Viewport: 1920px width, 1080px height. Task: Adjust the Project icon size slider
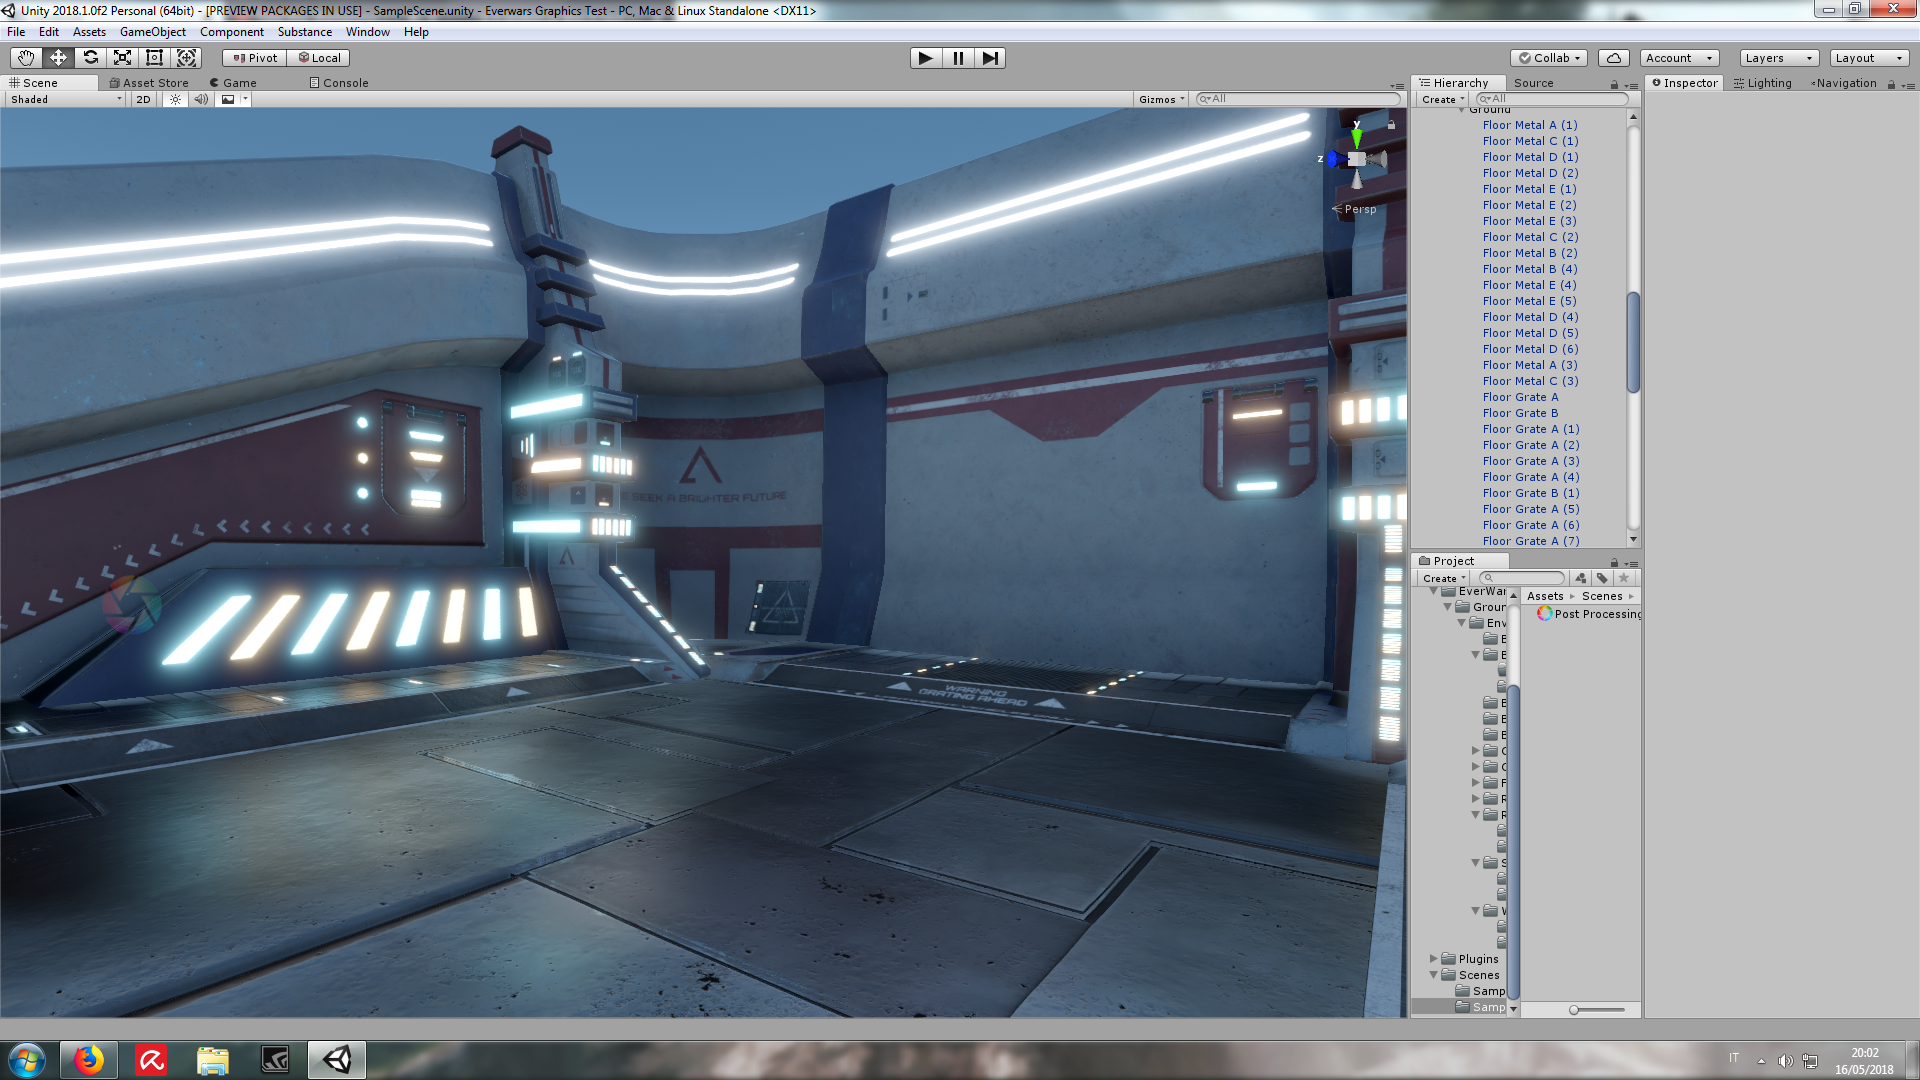click(1574, 1010)
